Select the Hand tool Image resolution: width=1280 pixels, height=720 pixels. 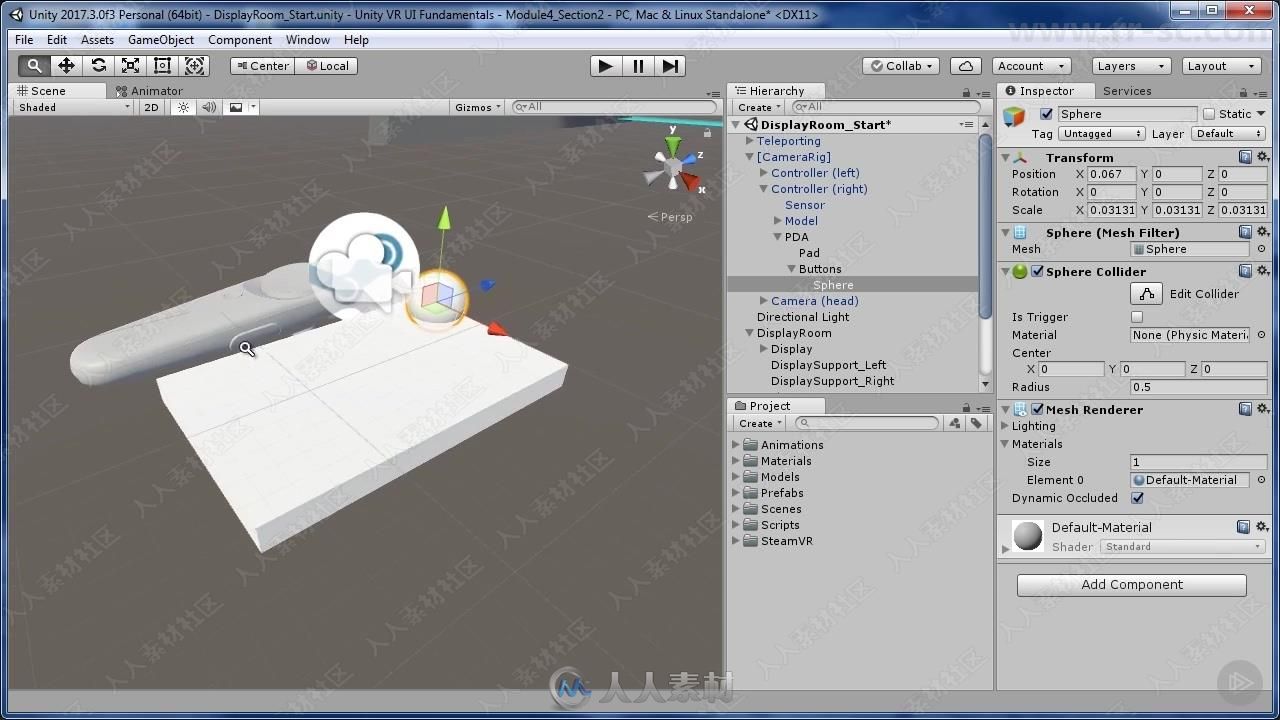(34, 66)
